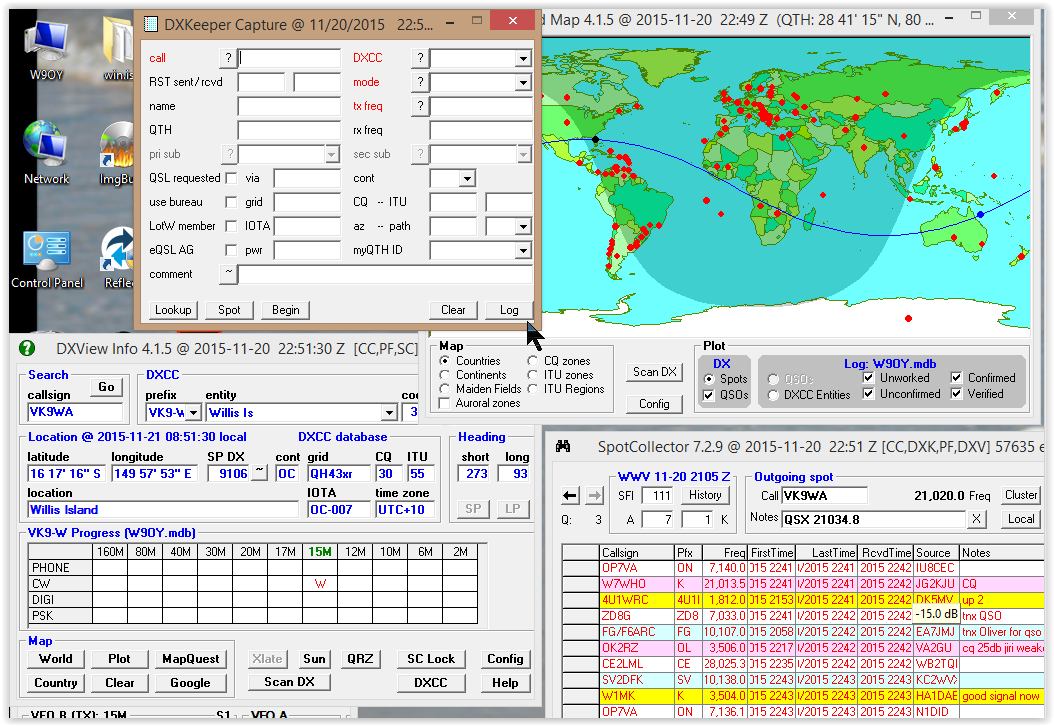Open the Network desktop icon
Image resolution: width=1054 pixels, height=726 pixels.
(46, 153)
